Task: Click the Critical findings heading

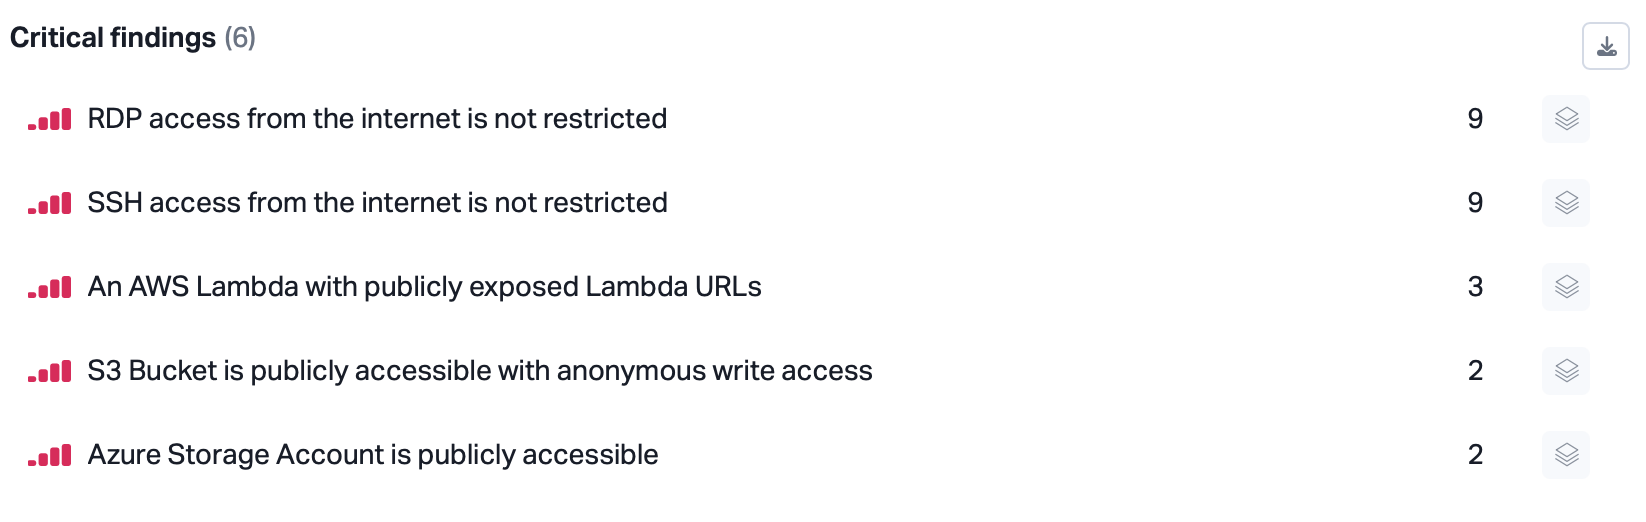Action: pyautogui.click(x=113, y=38)
